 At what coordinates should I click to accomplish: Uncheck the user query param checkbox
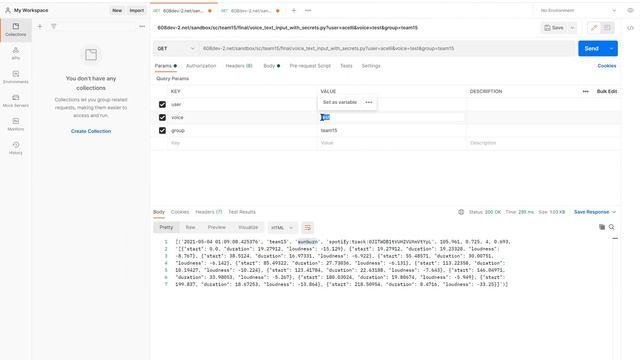162,104
